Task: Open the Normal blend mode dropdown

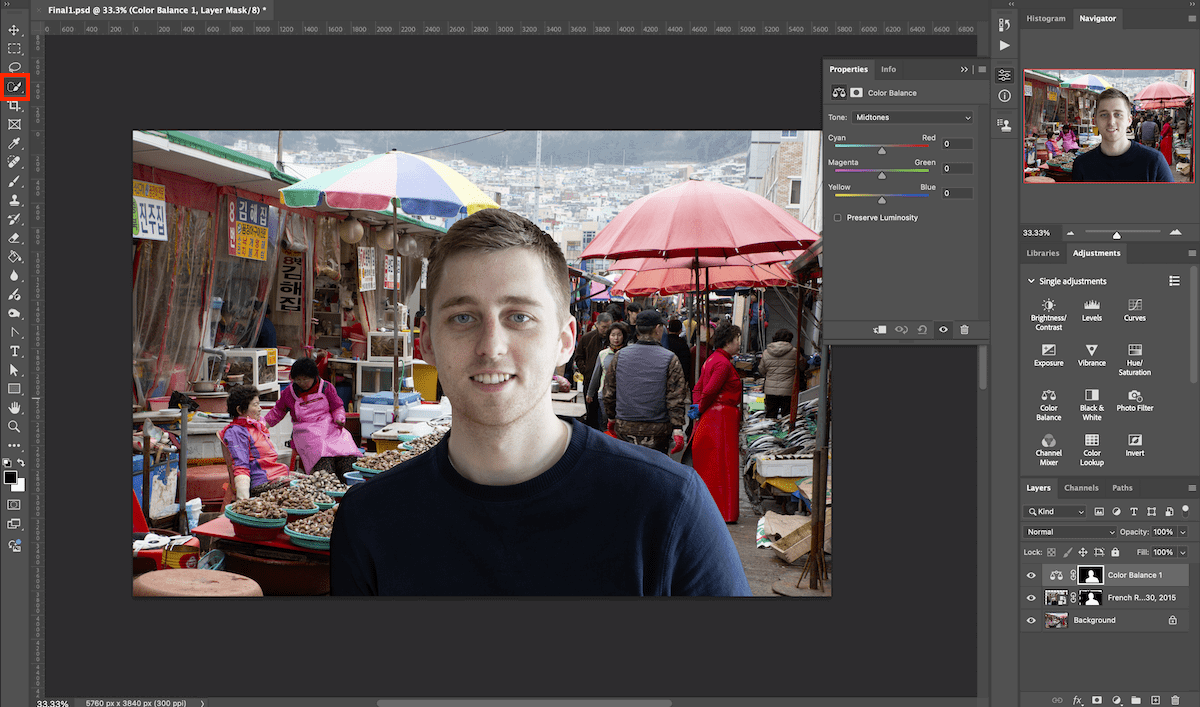Action: click(1069, 532)
